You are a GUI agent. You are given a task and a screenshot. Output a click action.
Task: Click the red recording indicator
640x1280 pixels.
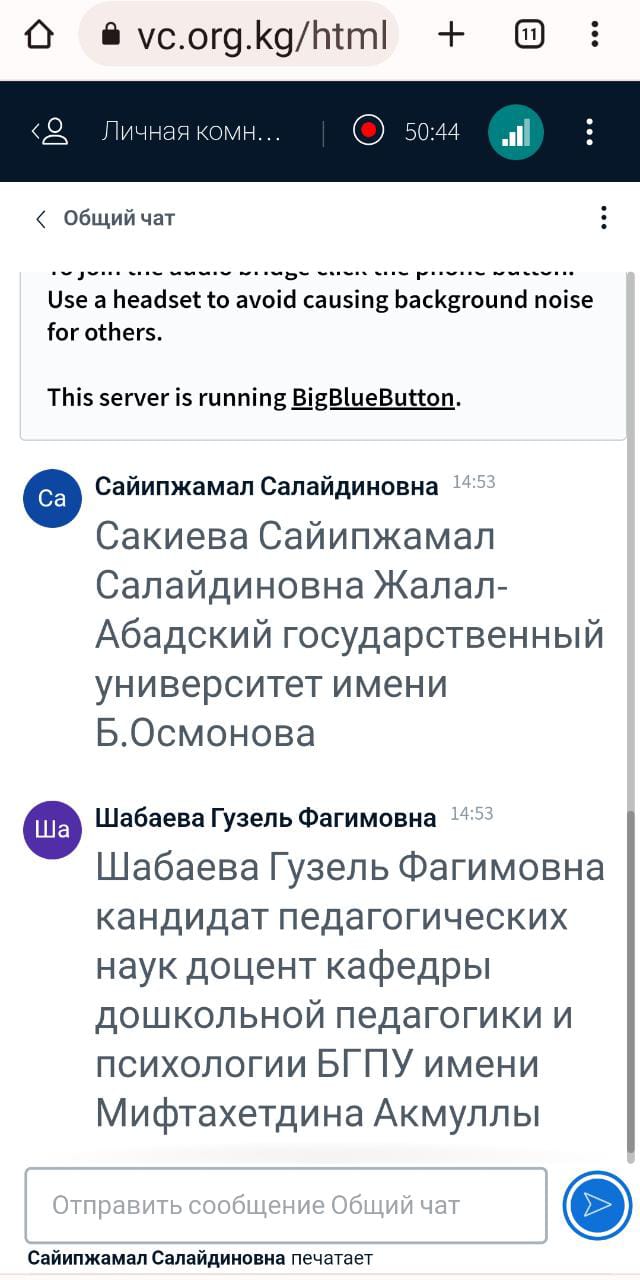[369, 131]
